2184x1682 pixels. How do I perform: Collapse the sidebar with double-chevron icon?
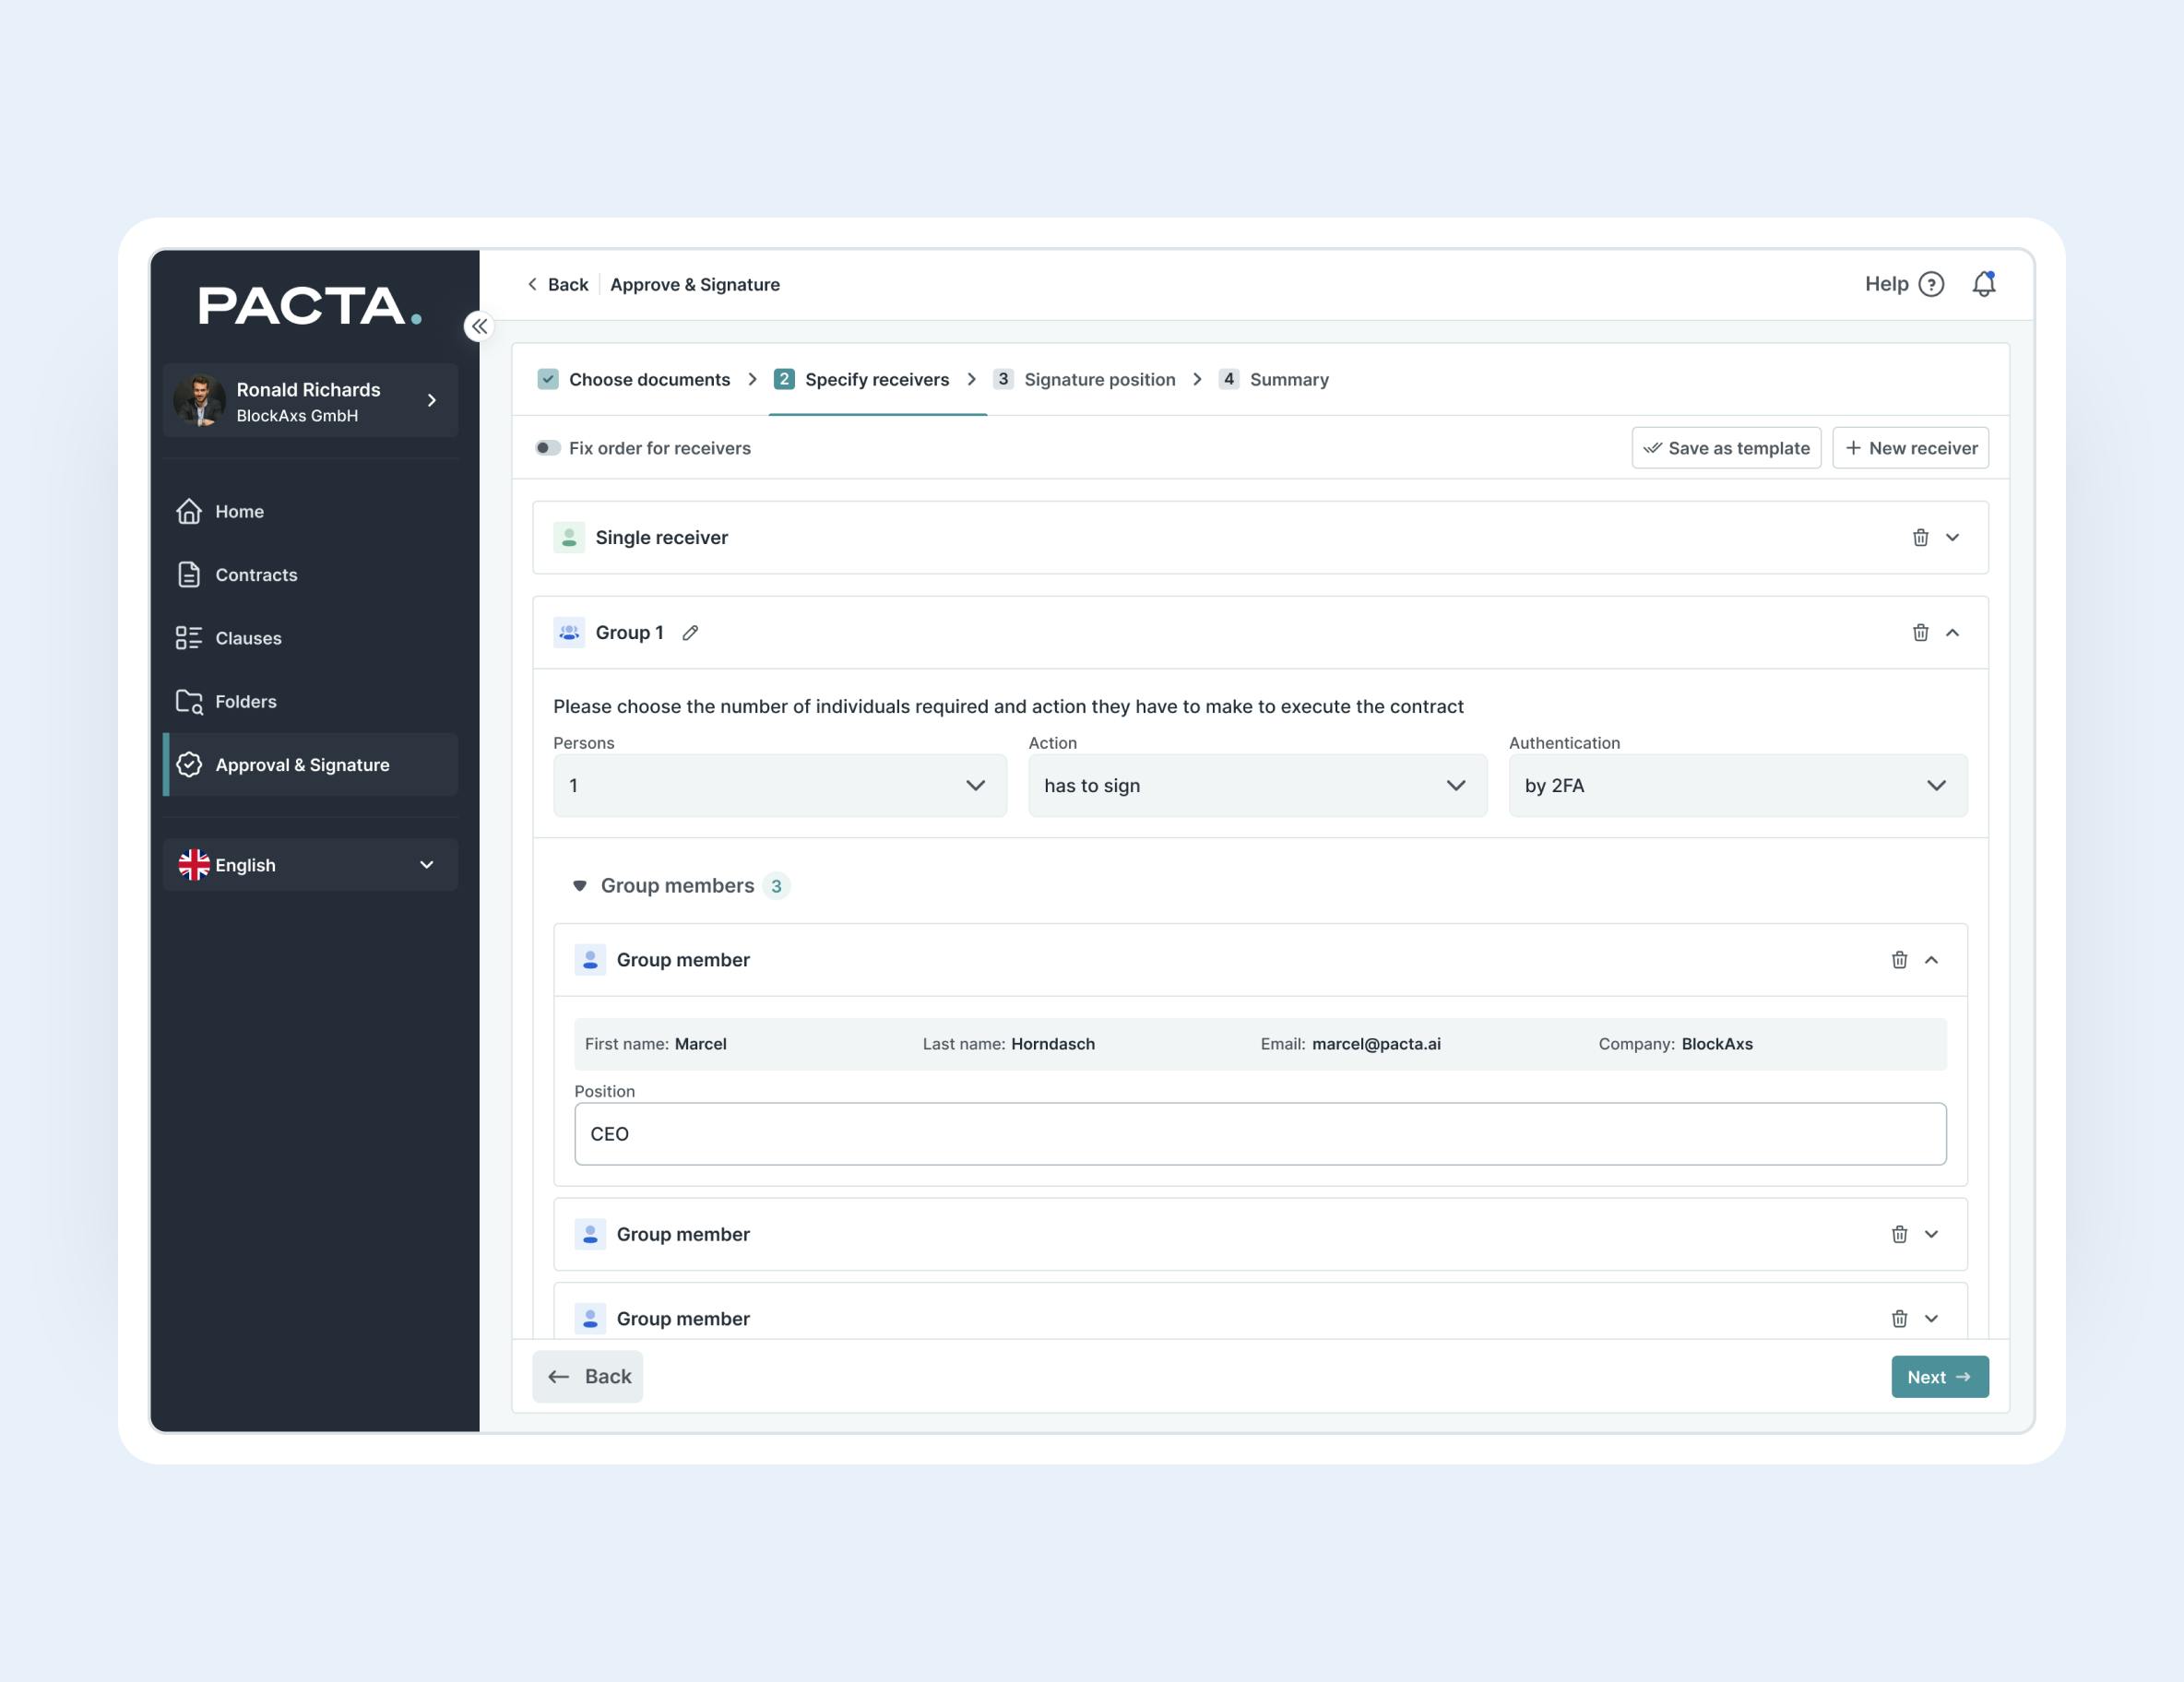479,326
